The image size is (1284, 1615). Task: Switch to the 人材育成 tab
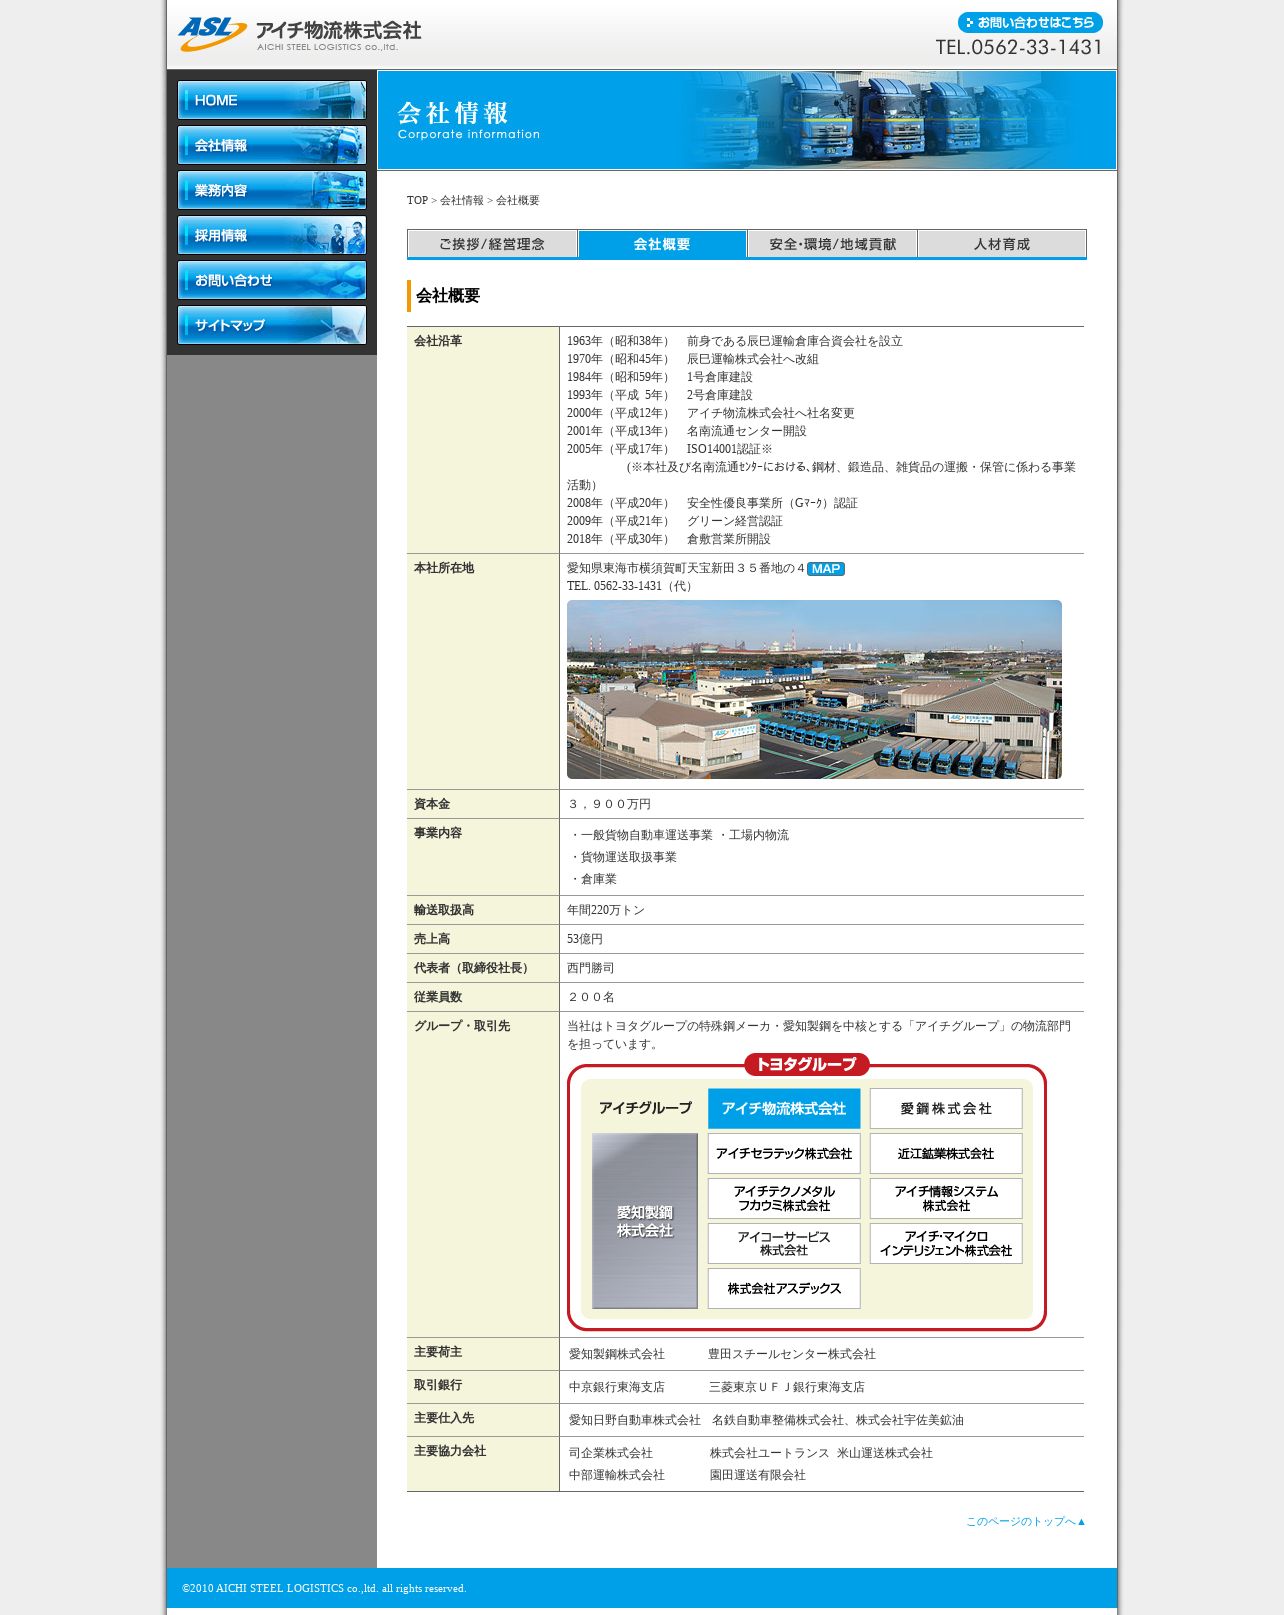1002,244
